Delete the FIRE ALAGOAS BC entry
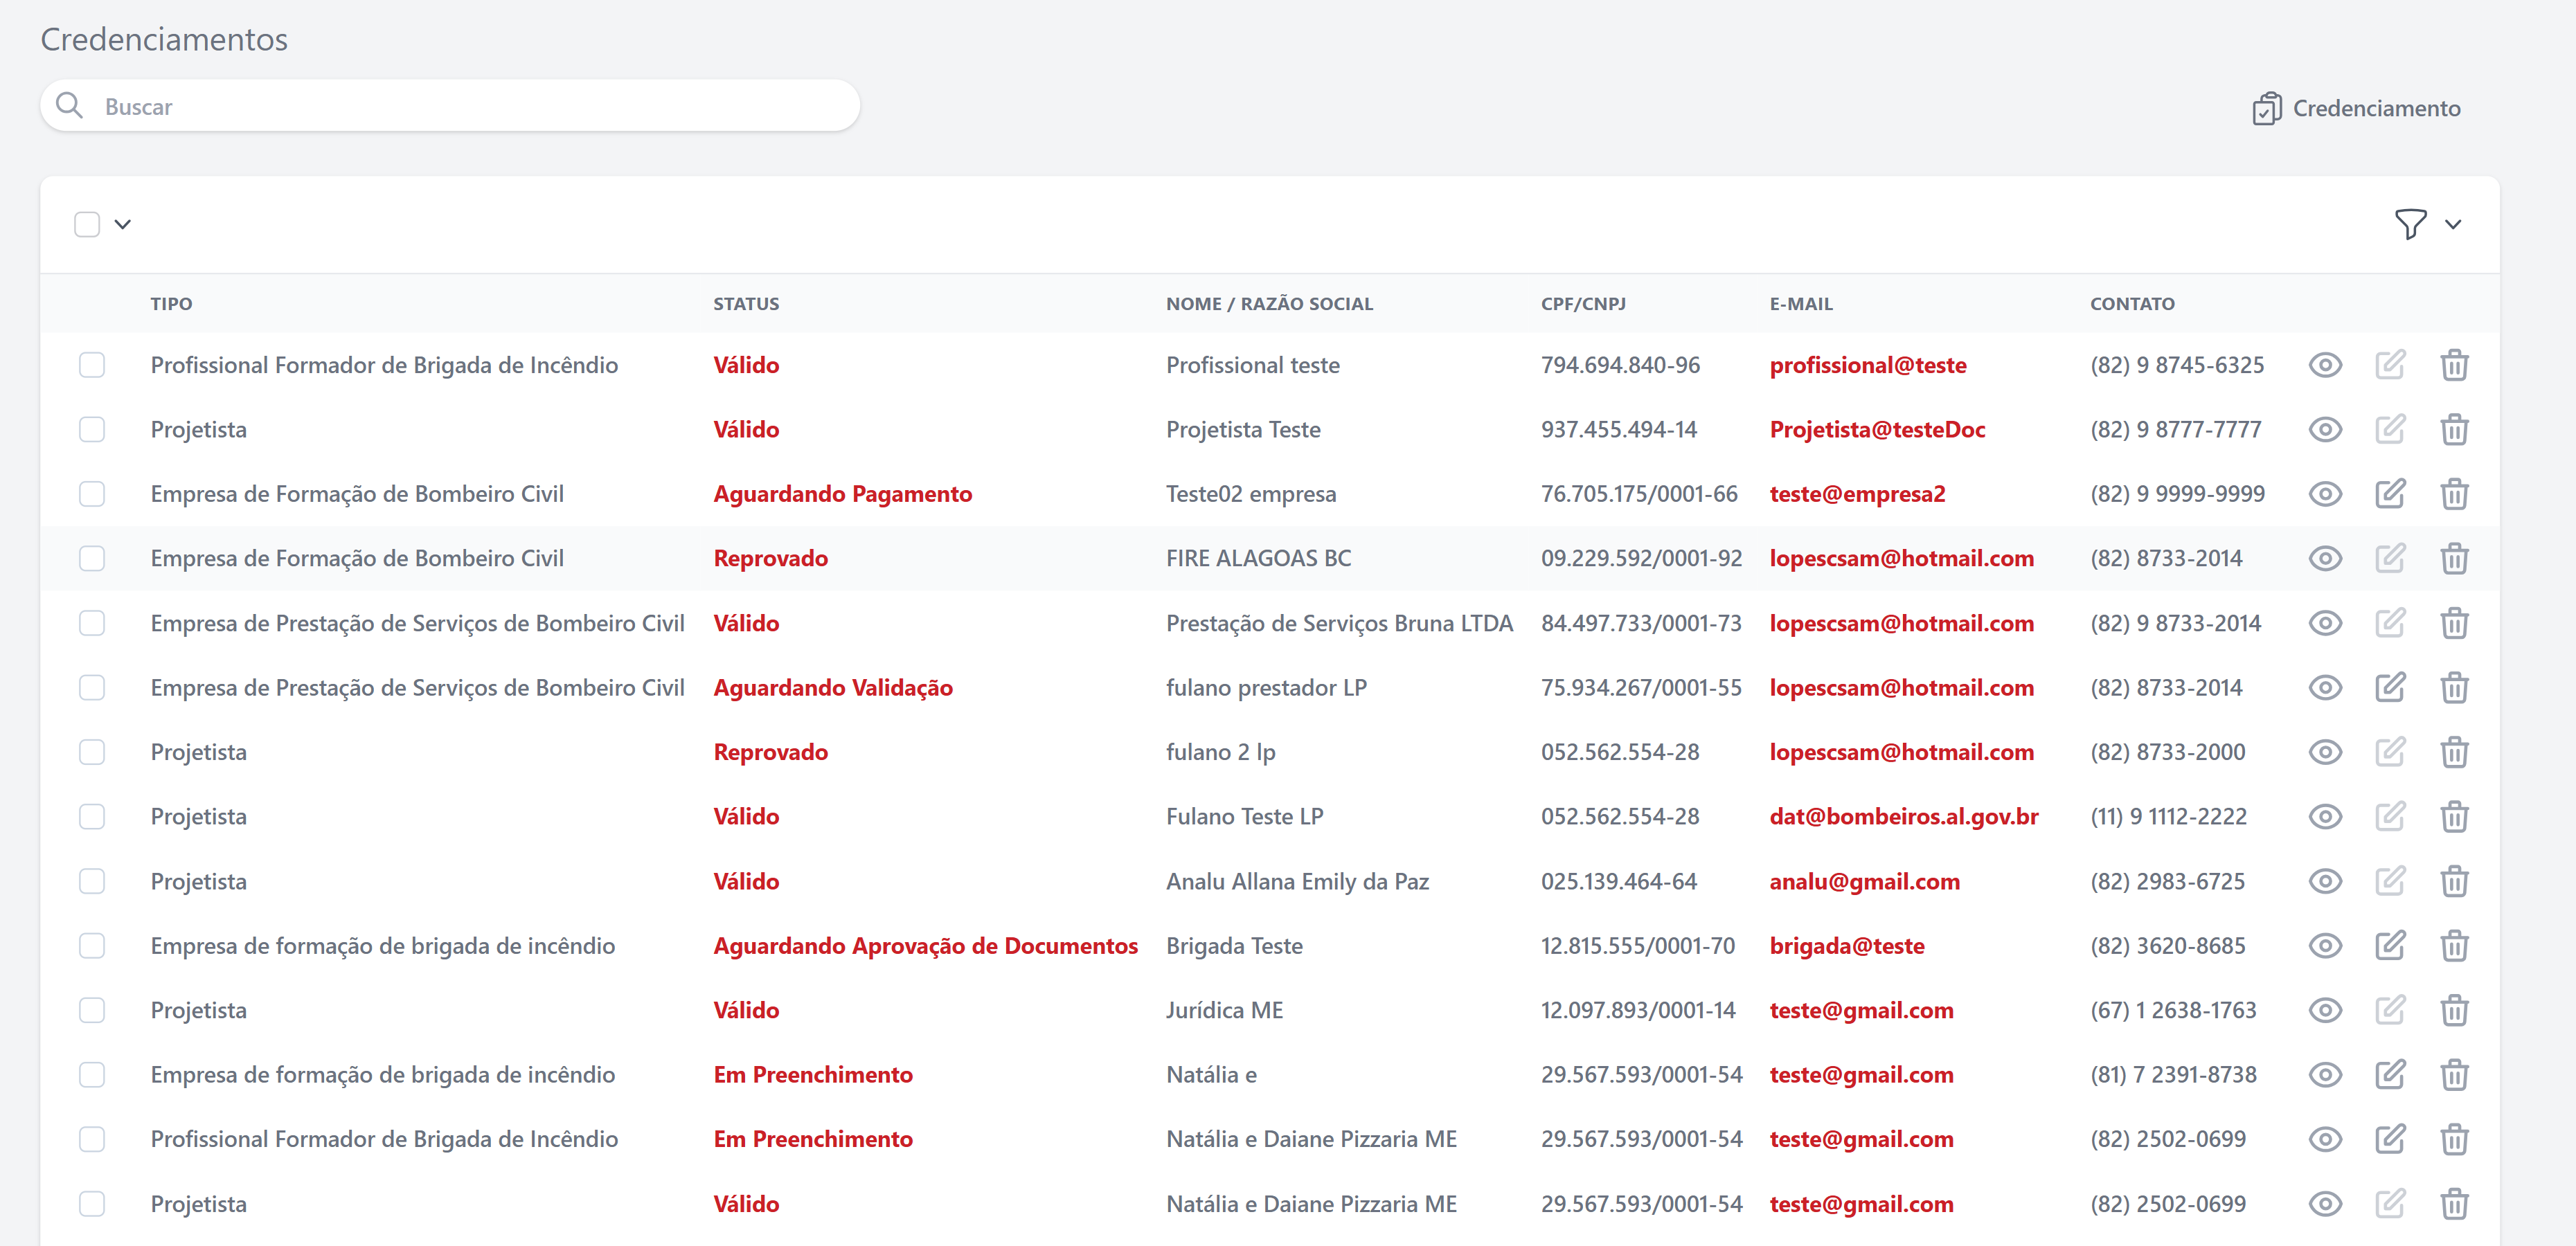 (2454, 558)
